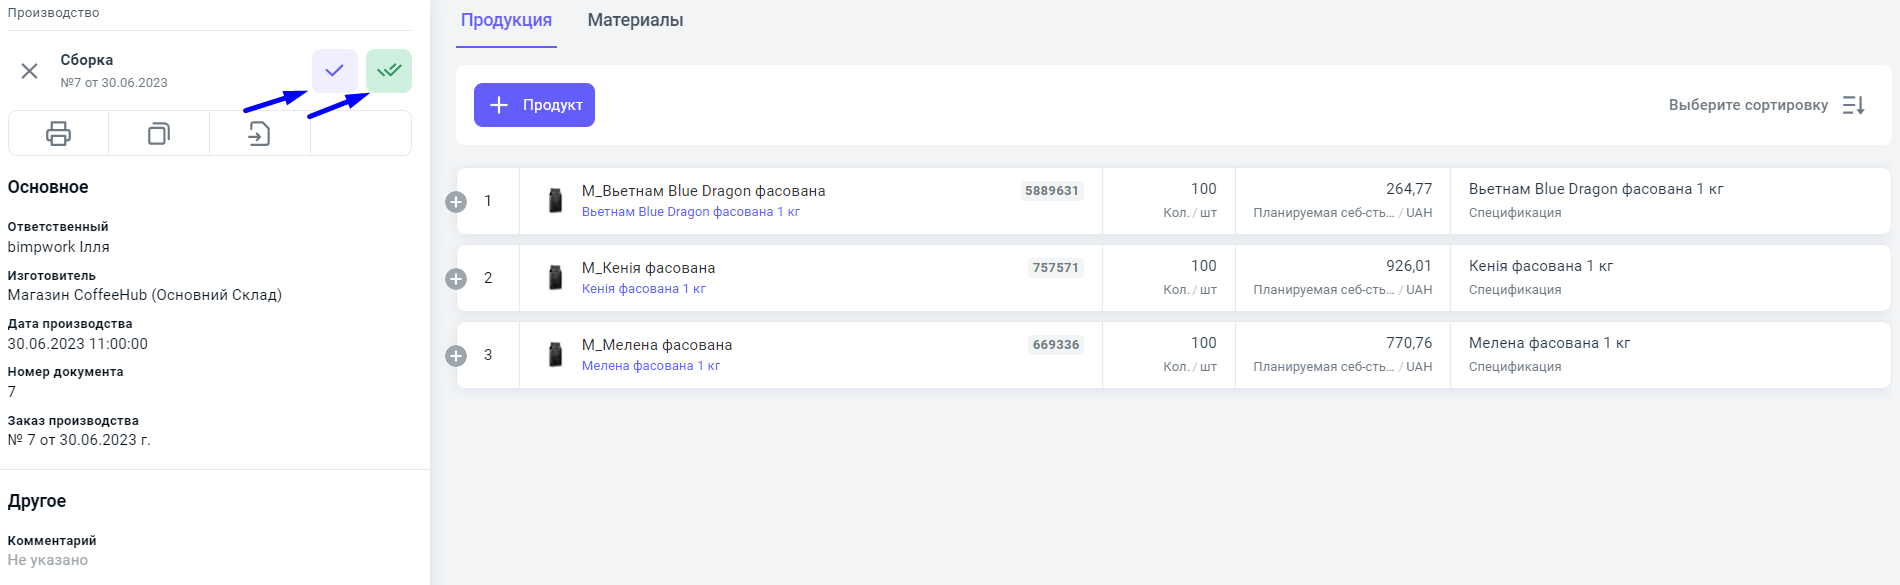Click the M_Вьетнам Blue Dragon product thumbnail
This screenshot has width=1900, height=585.
point(555,201)
